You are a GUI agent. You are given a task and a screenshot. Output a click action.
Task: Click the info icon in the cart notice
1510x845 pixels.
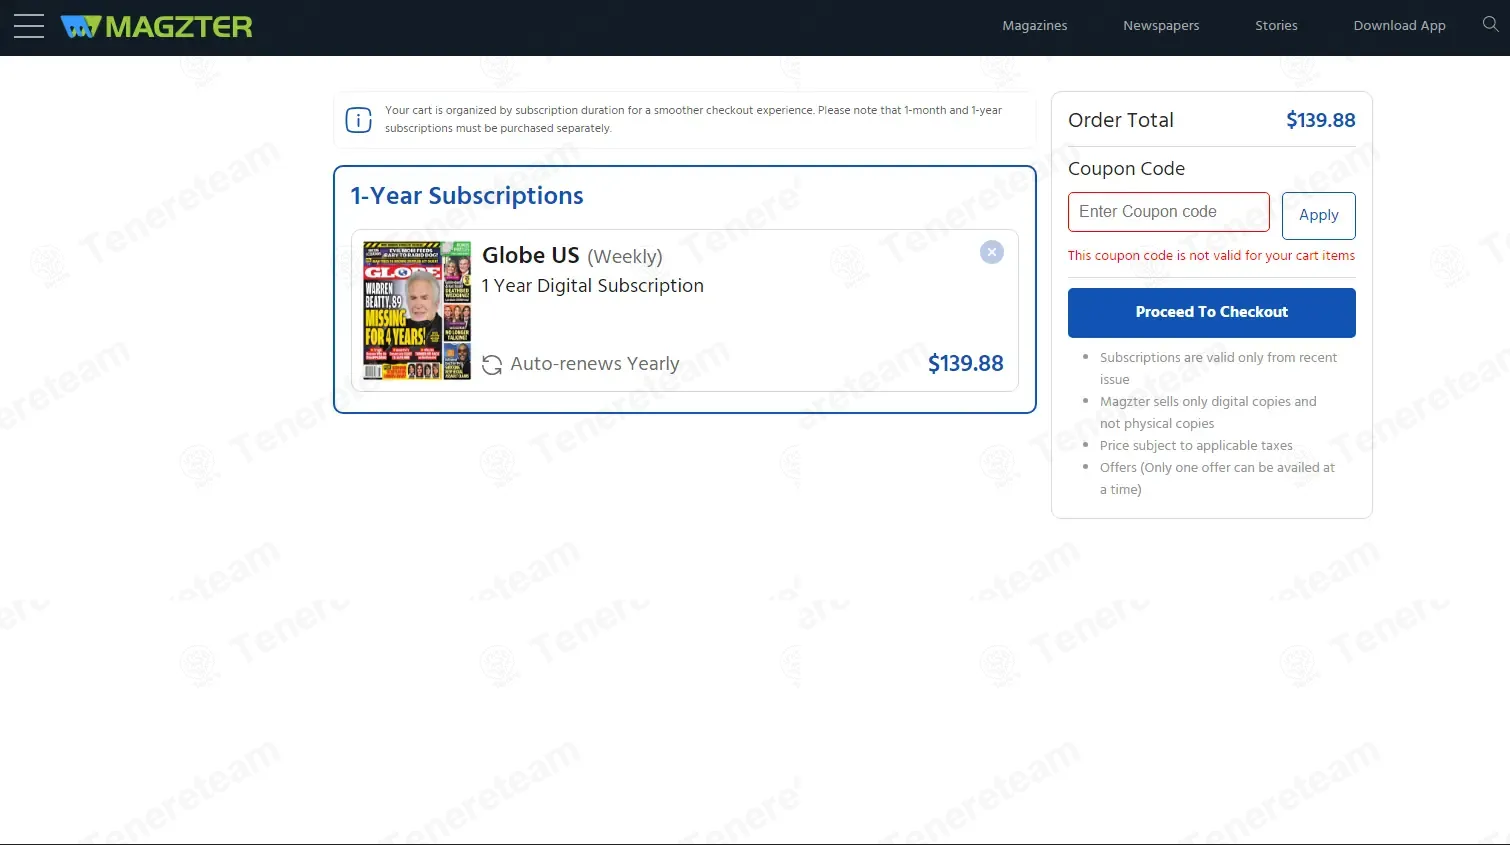pyautogui.click(x=358, y=120)
